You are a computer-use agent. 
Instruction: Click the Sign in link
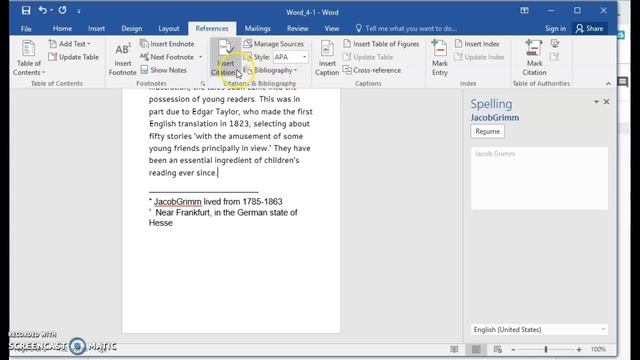556,29
